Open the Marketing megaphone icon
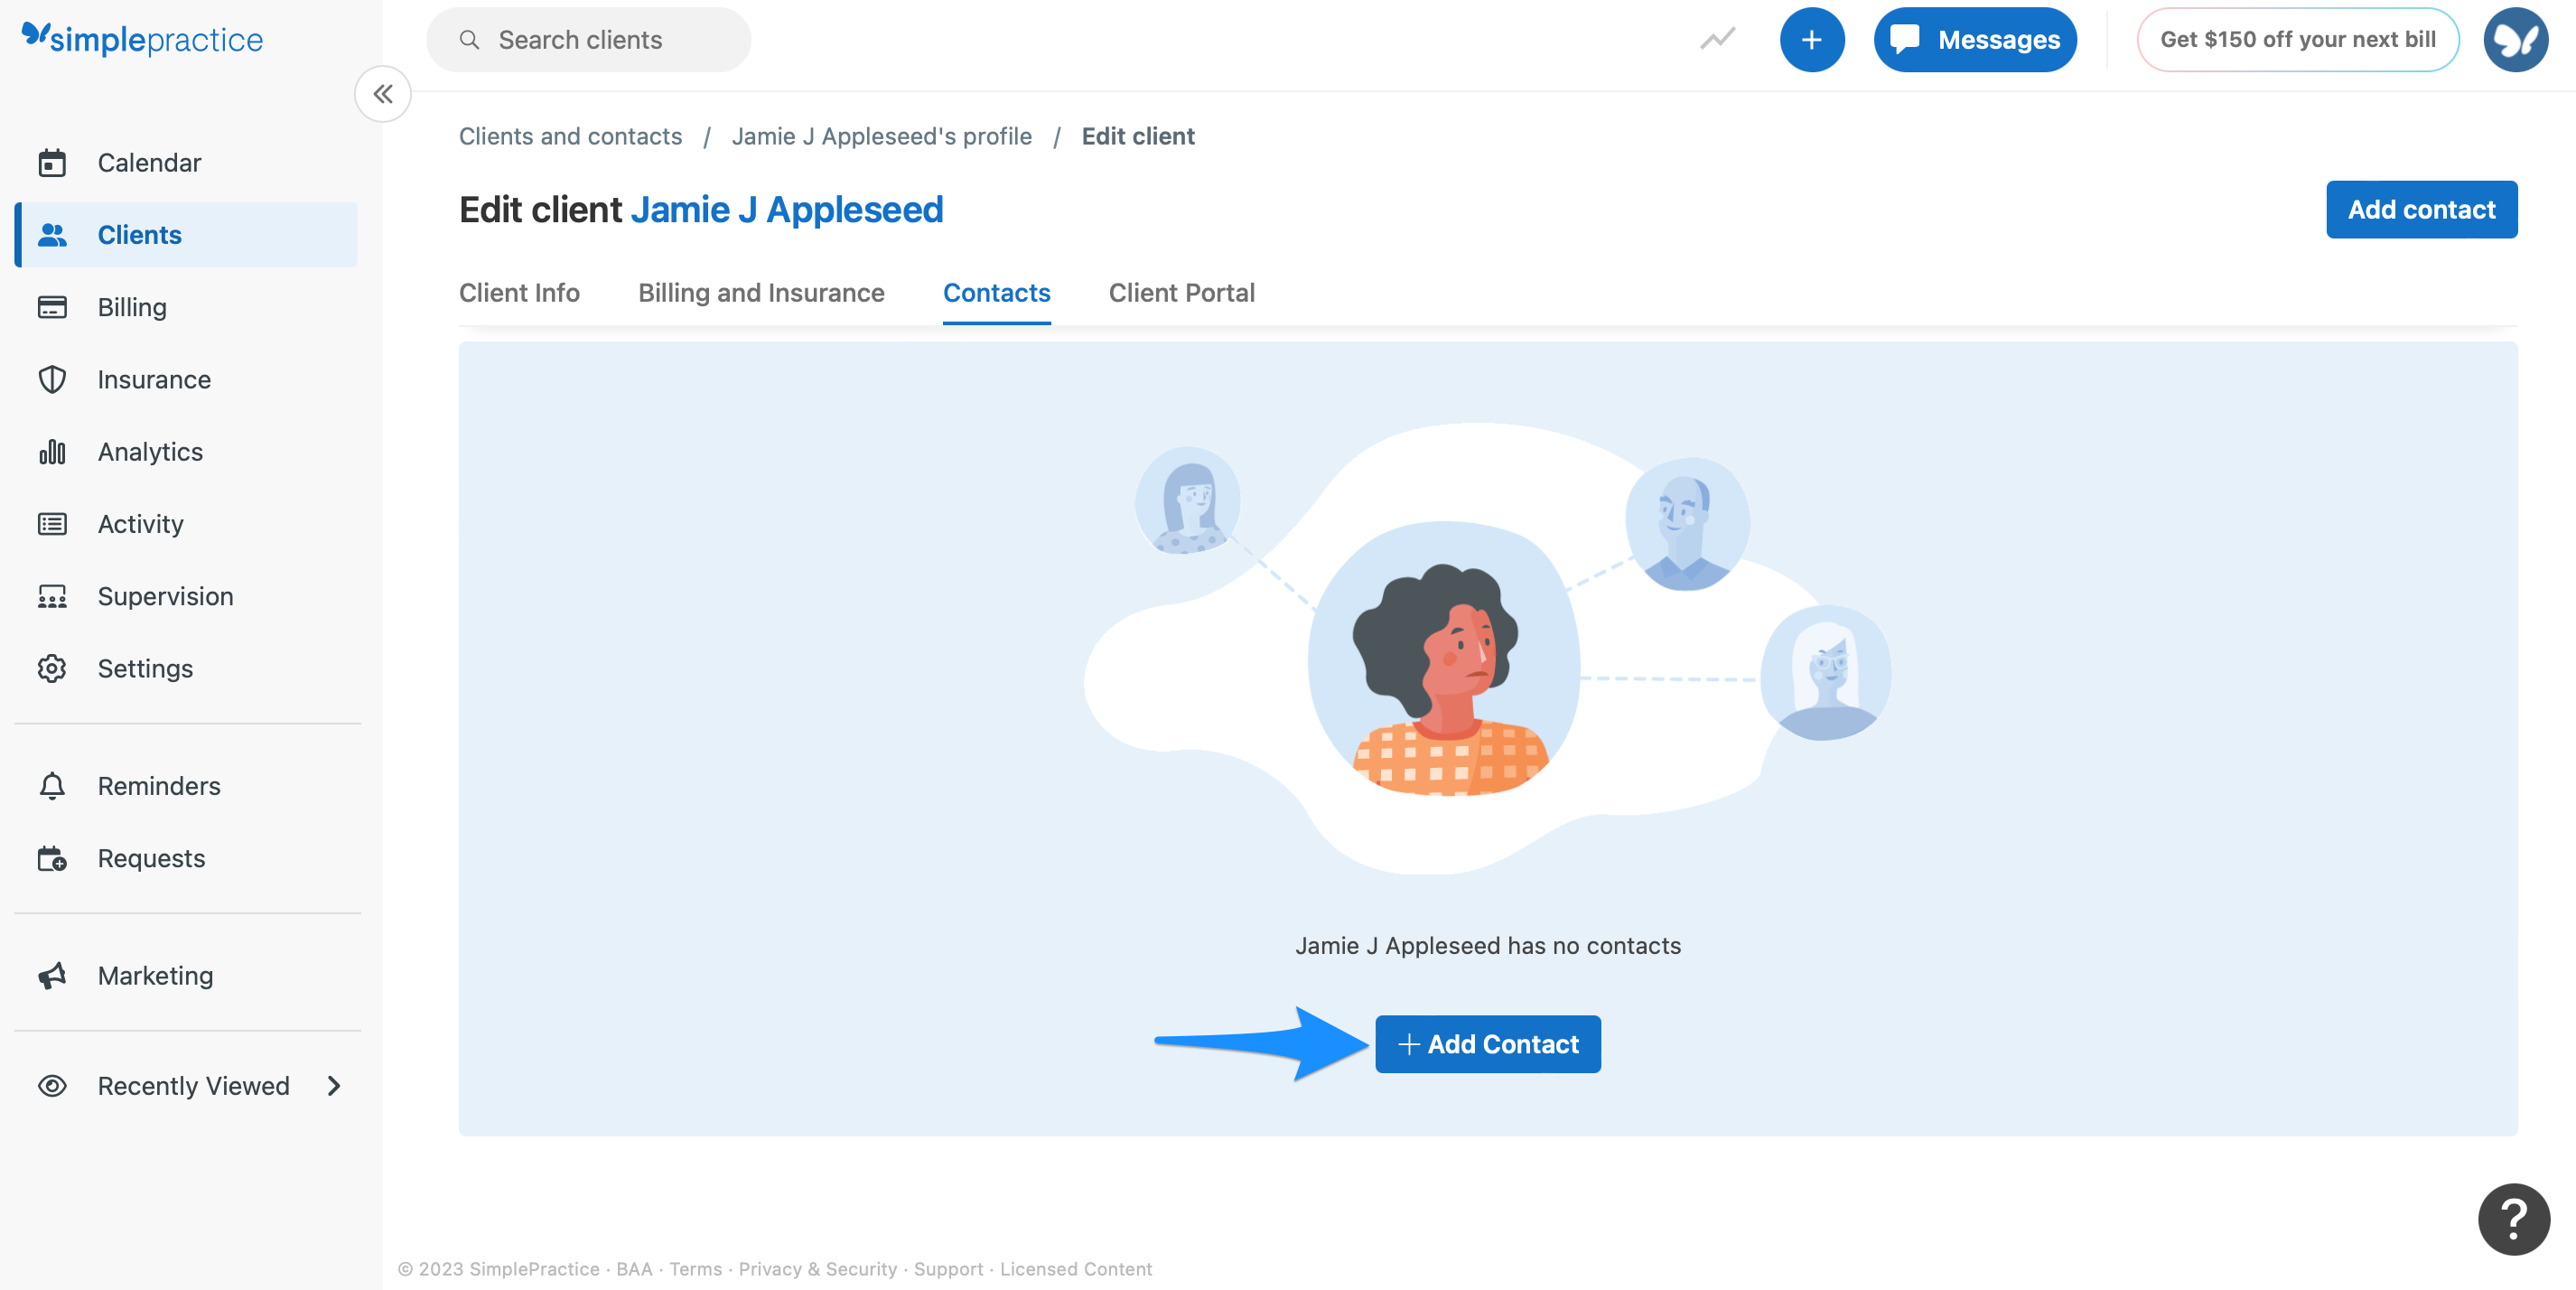Screen dimensions: 2576x1290 52,975
